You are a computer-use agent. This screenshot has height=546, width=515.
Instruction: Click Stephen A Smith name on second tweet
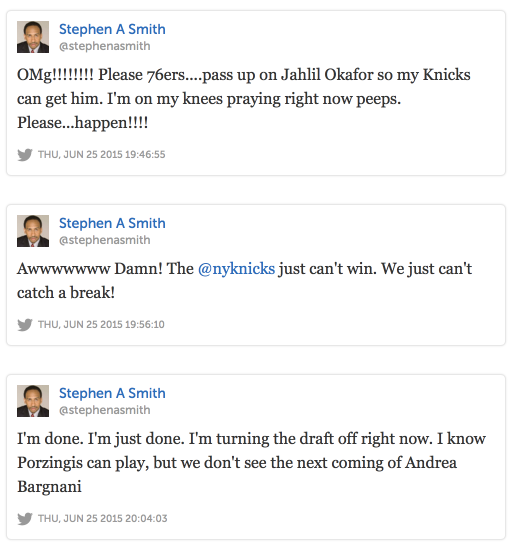pos(112,223)
